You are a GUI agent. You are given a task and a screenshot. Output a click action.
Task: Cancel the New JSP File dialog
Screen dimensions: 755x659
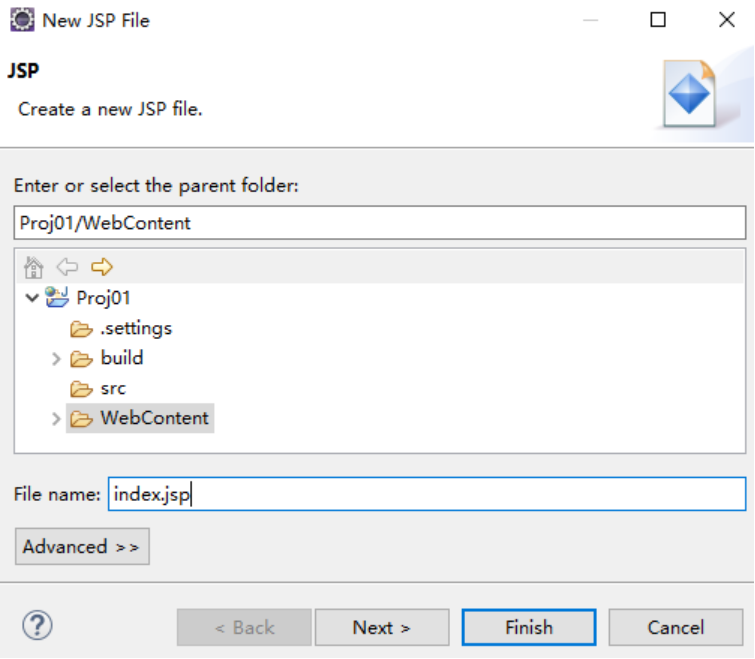pyautogui.click(x=676, y=628)
